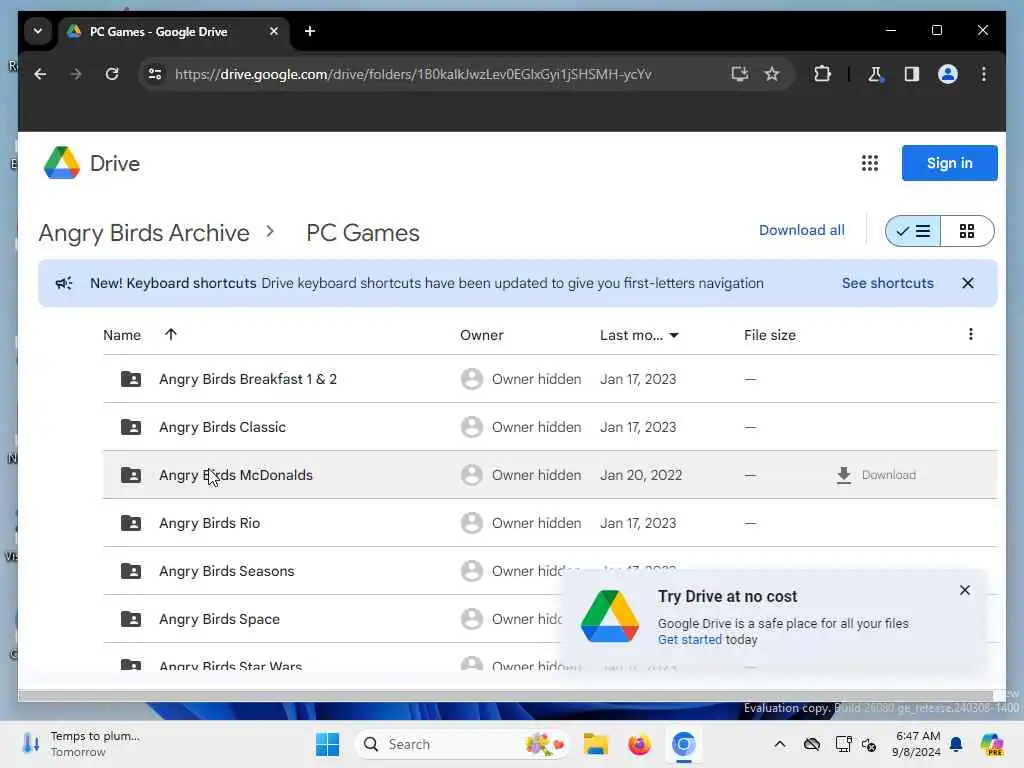Click the install app icon in address bar

point(739,74)
